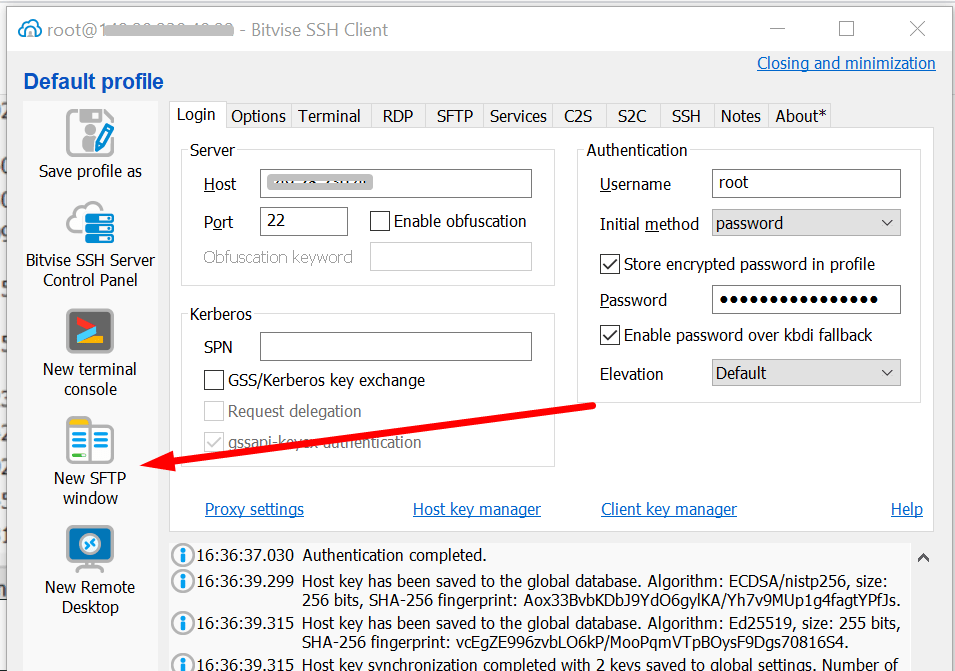955x671 pixels.
Task: Focus the Username field containing root
Action: coord(806,183)
